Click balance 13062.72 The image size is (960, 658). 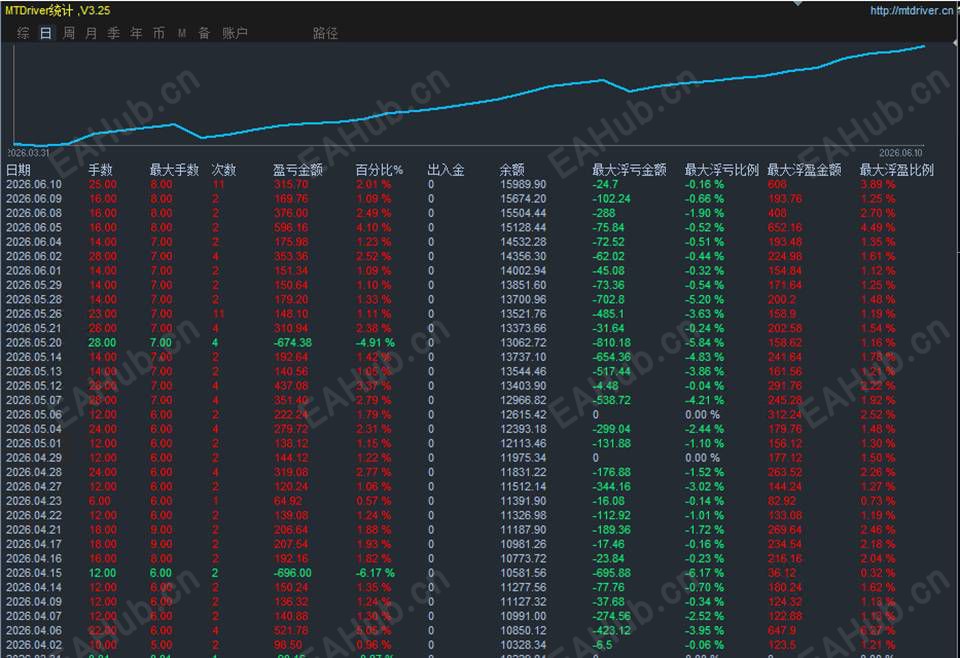point(523,343)
